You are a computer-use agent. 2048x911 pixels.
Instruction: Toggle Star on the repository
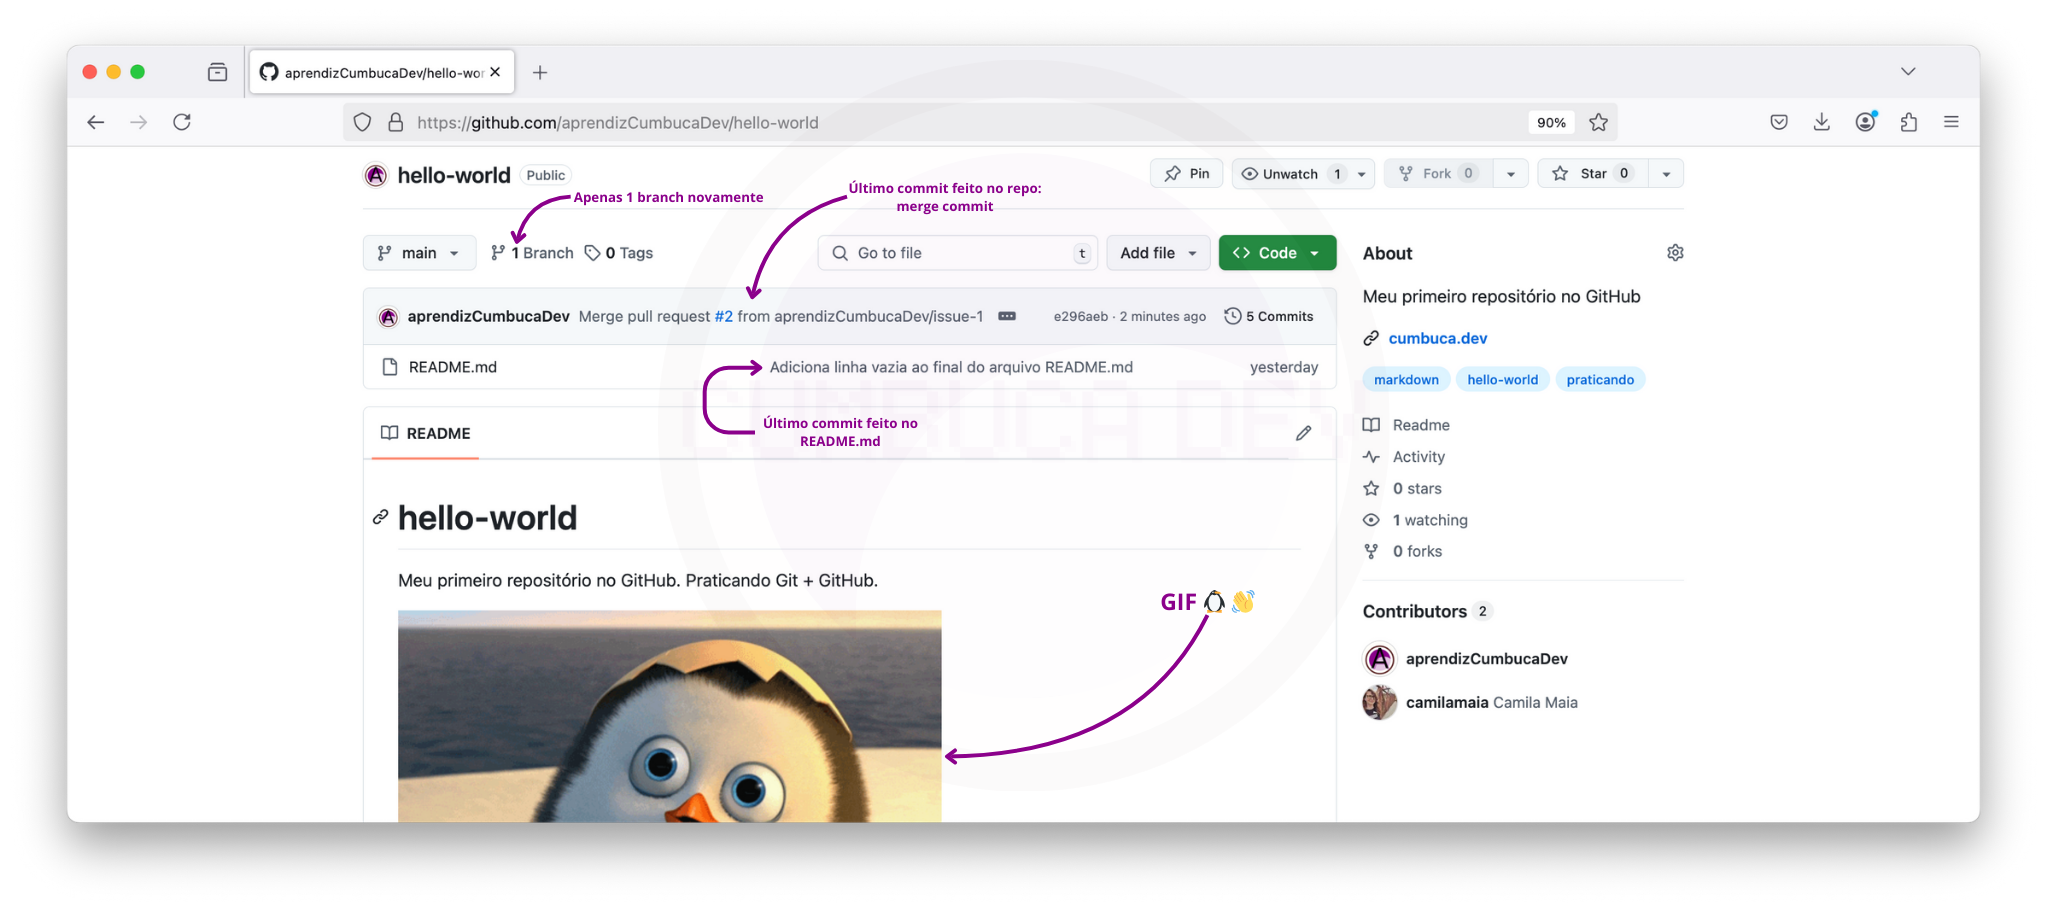1592,174
